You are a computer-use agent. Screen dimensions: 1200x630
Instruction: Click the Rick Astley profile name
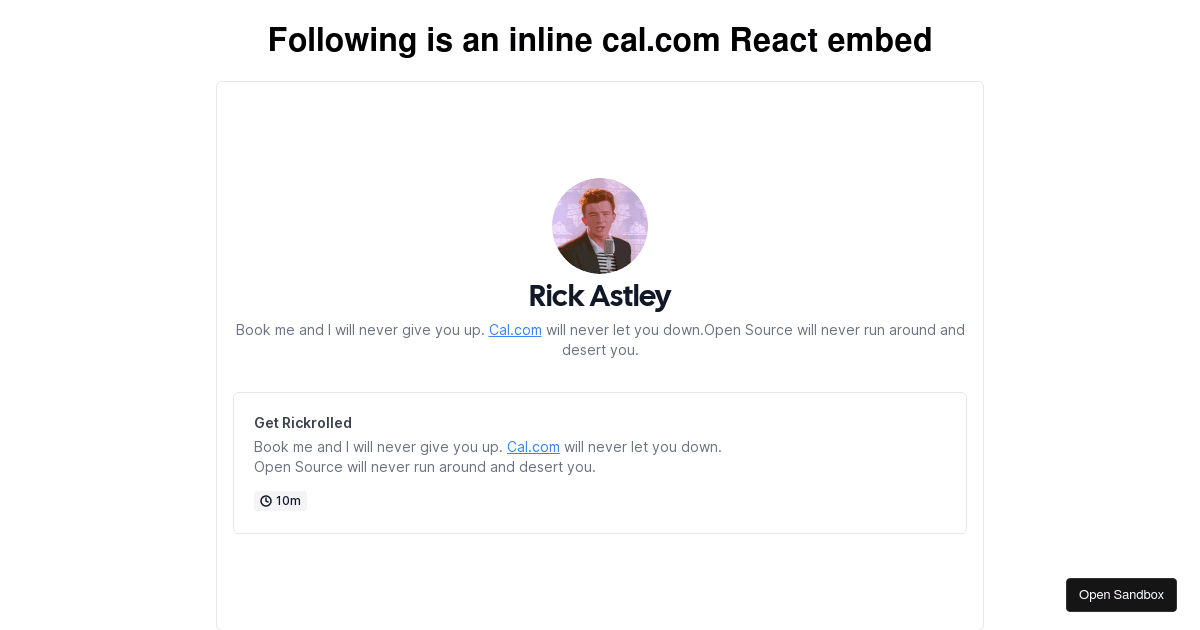pos(600,296)
